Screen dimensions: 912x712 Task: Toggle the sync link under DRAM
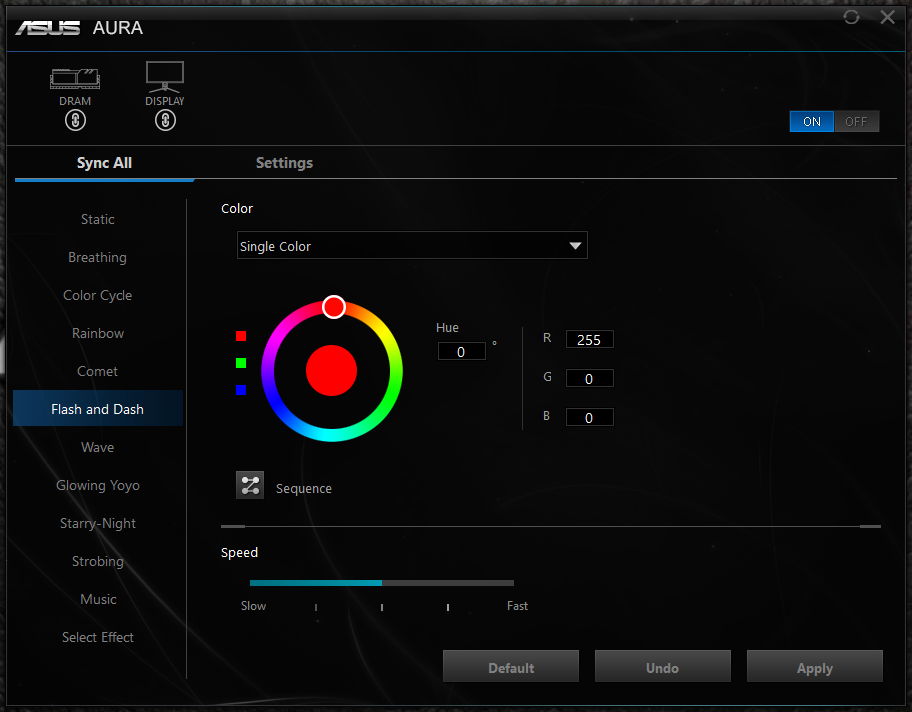[75, 120]
